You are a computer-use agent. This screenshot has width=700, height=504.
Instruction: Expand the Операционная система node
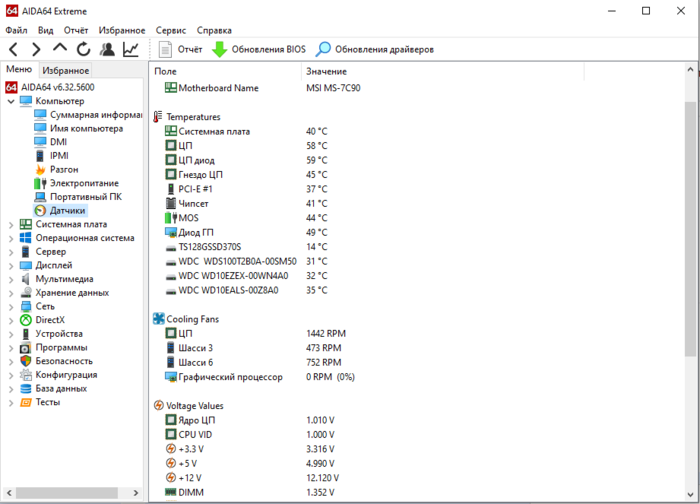pyautogui.click(x=11, y=238)
